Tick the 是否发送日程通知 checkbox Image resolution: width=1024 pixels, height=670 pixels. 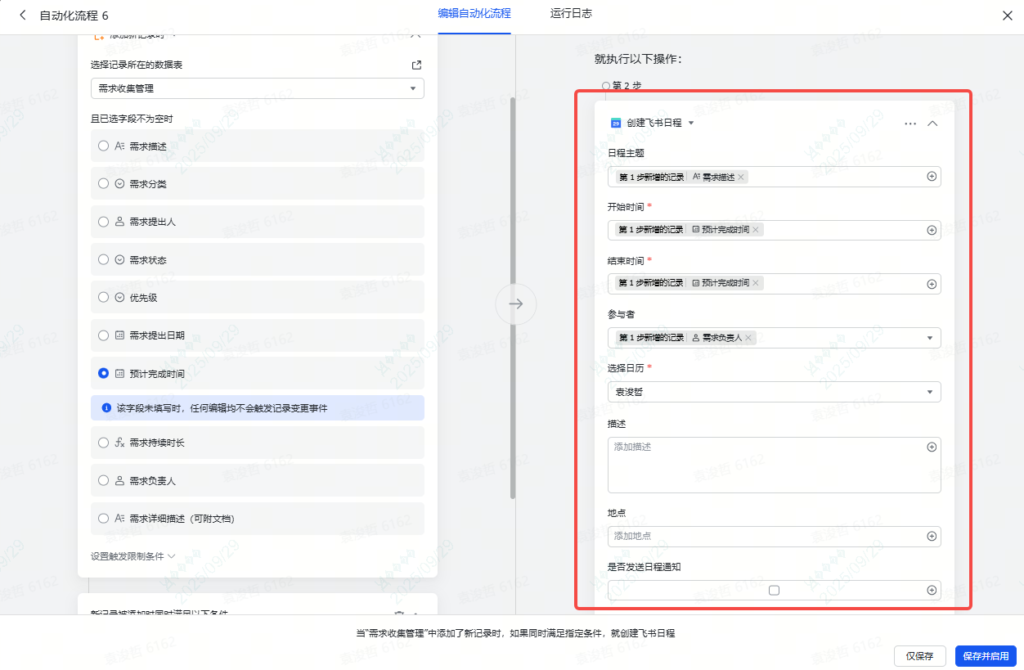pyautogui.click(x=773, y=590)
